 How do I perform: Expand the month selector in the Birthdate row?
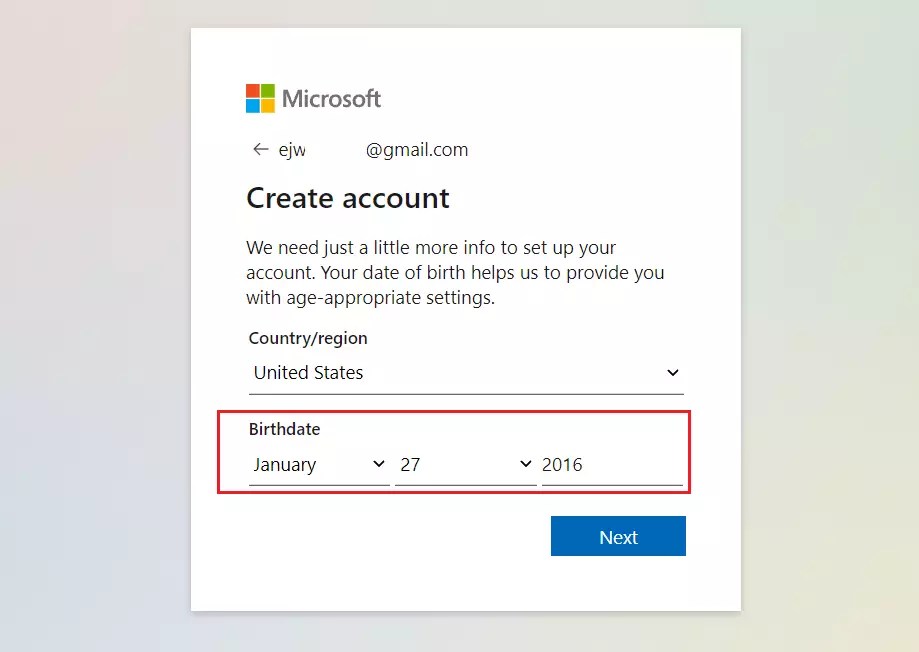click(x=318, y=463)
